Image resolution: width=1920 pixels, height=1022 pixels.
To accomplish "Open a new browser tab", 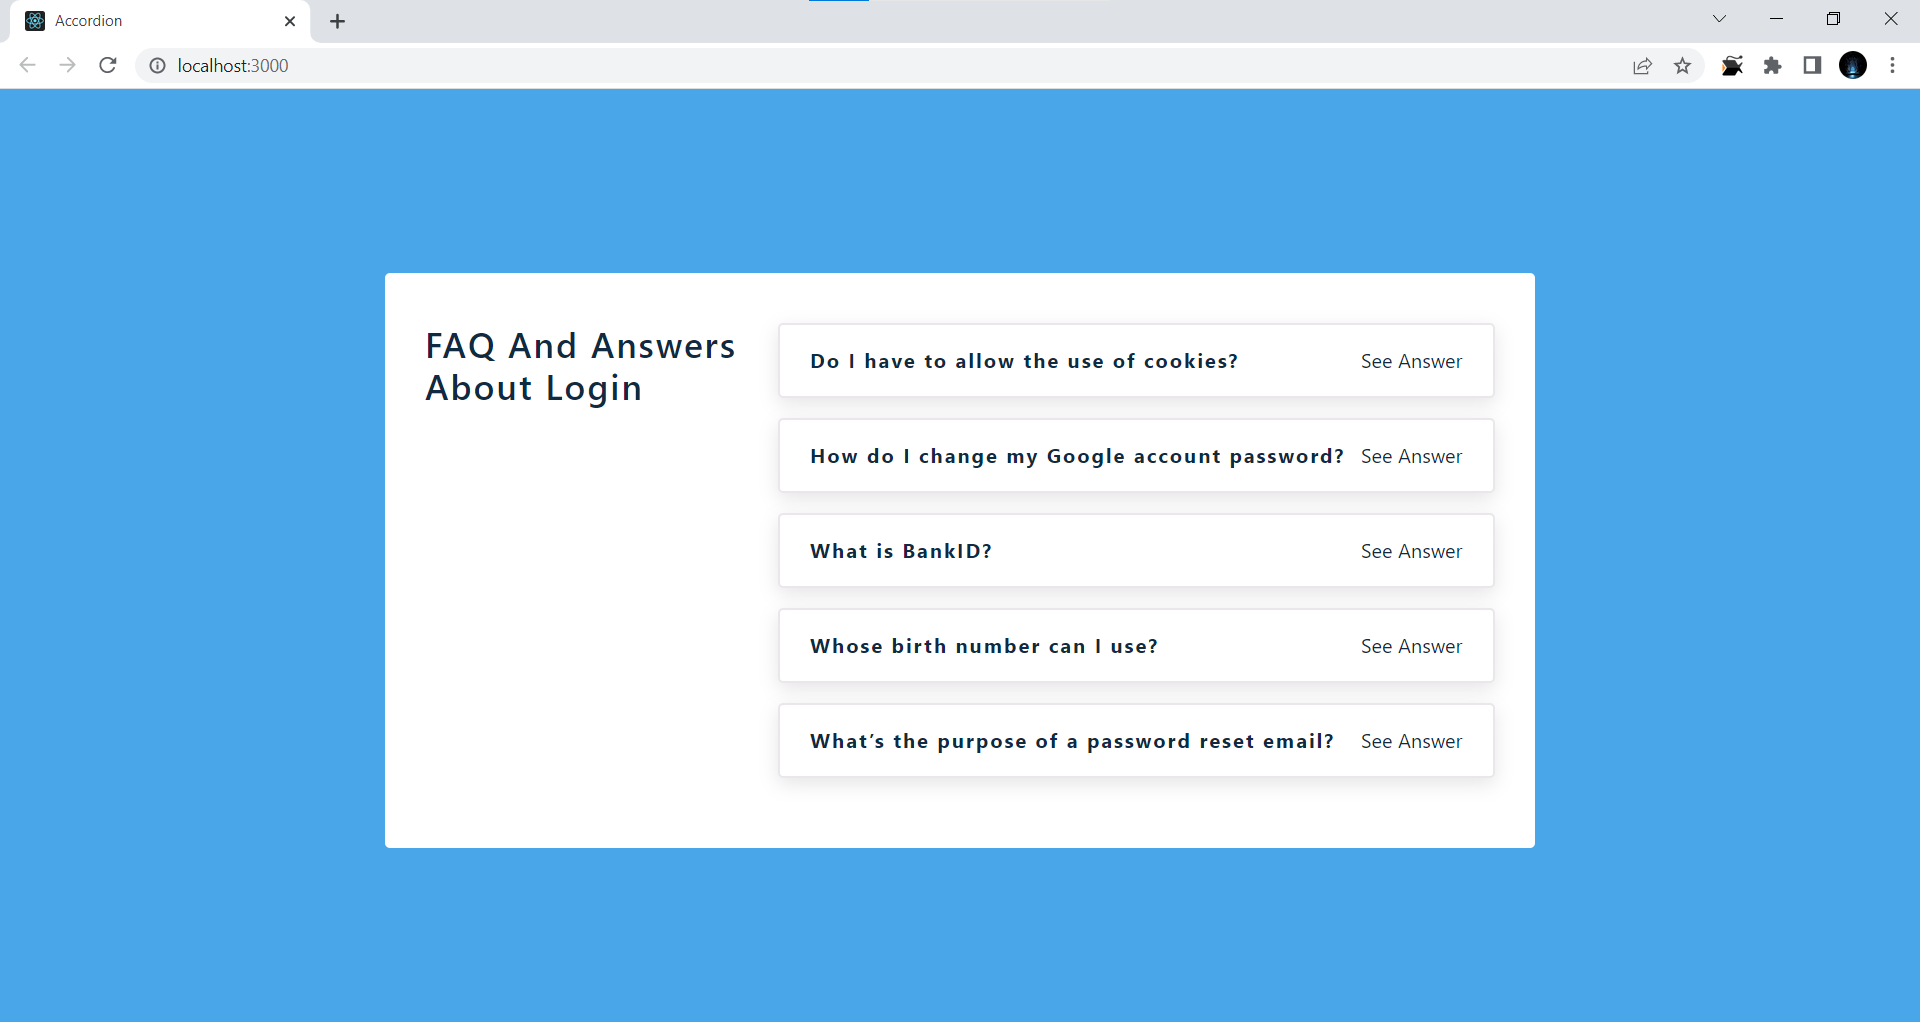I will [x=337, y=20].
